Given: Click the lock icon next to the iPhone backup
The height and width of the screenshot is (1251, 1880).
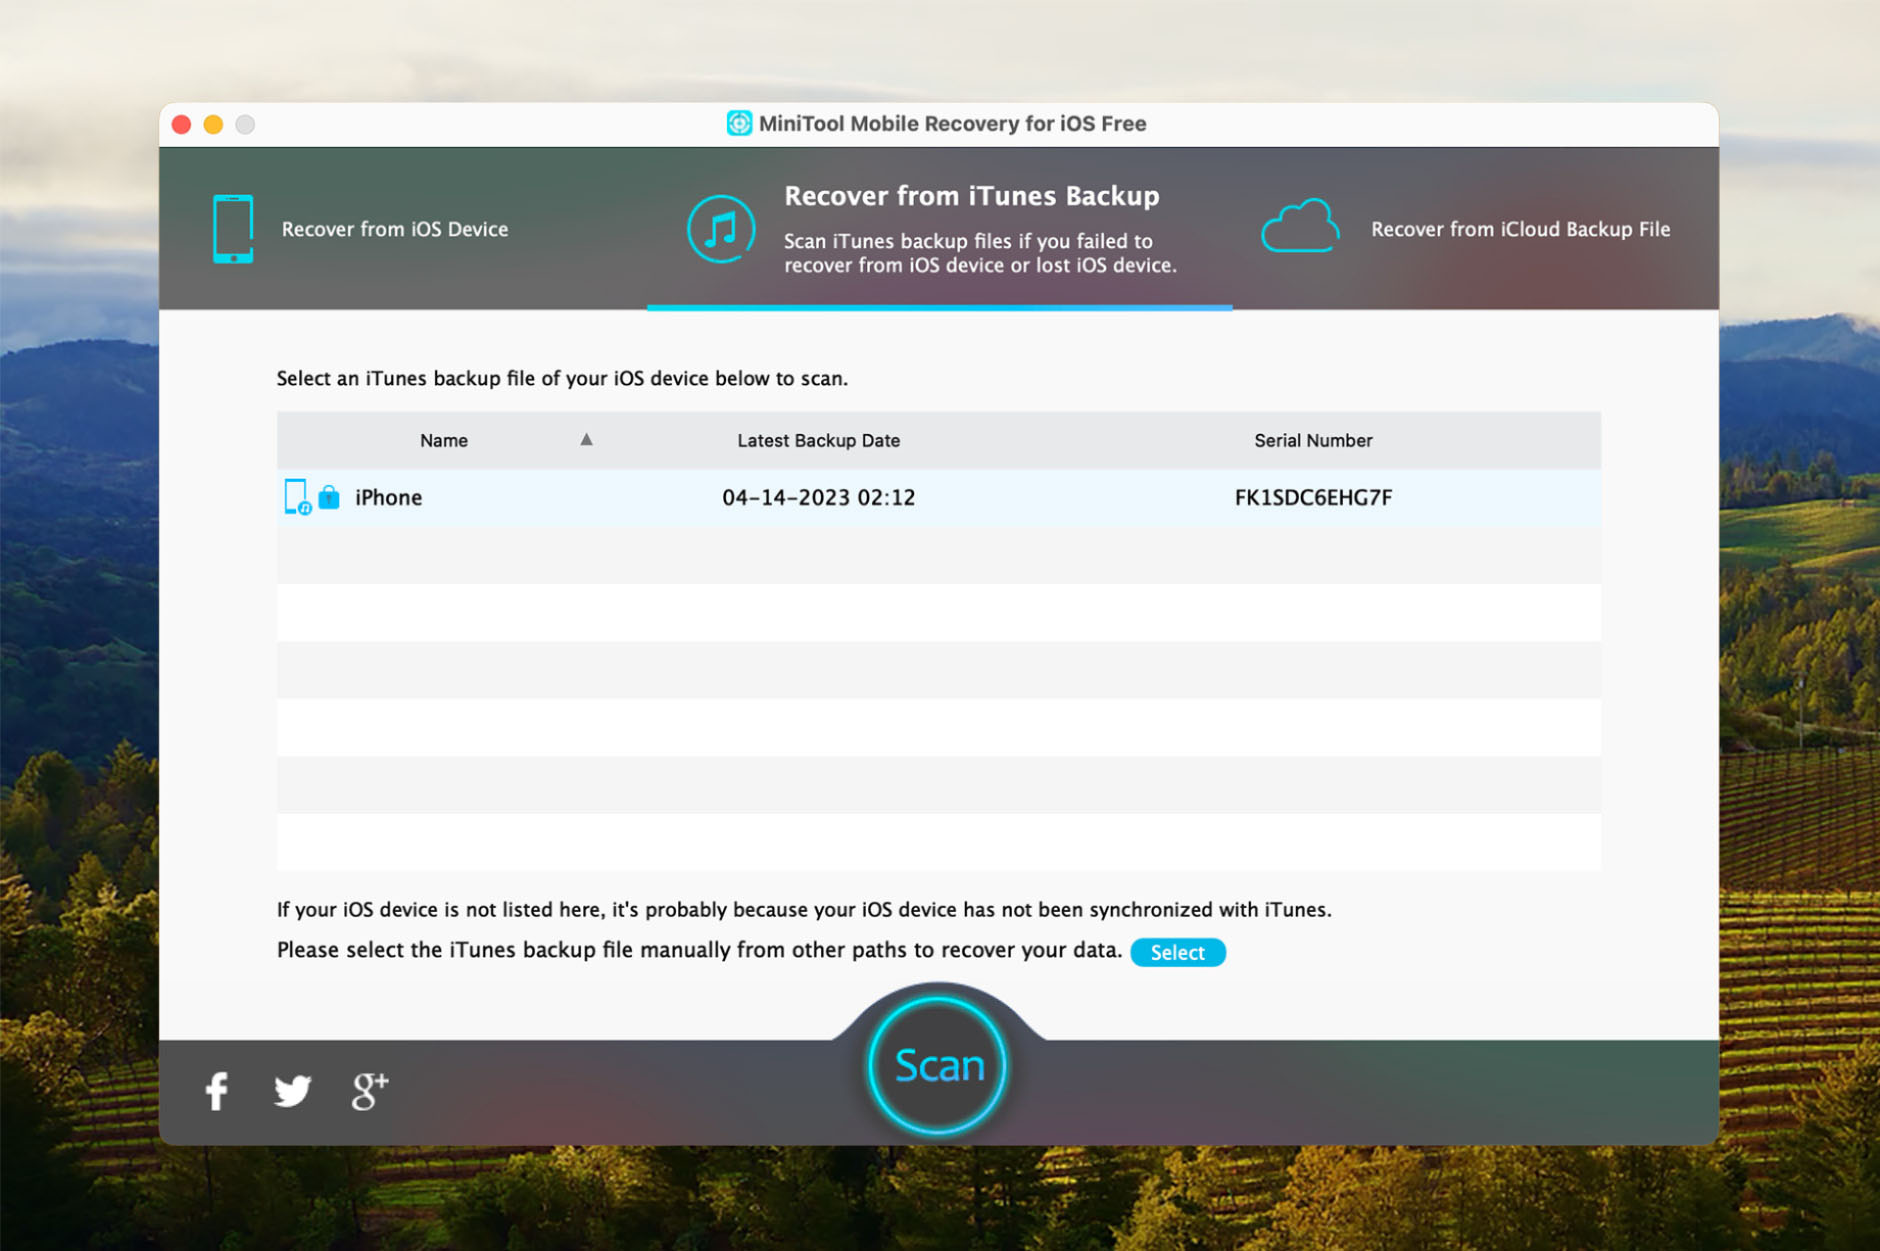Looking at the screenshot, I should point(328,497).
